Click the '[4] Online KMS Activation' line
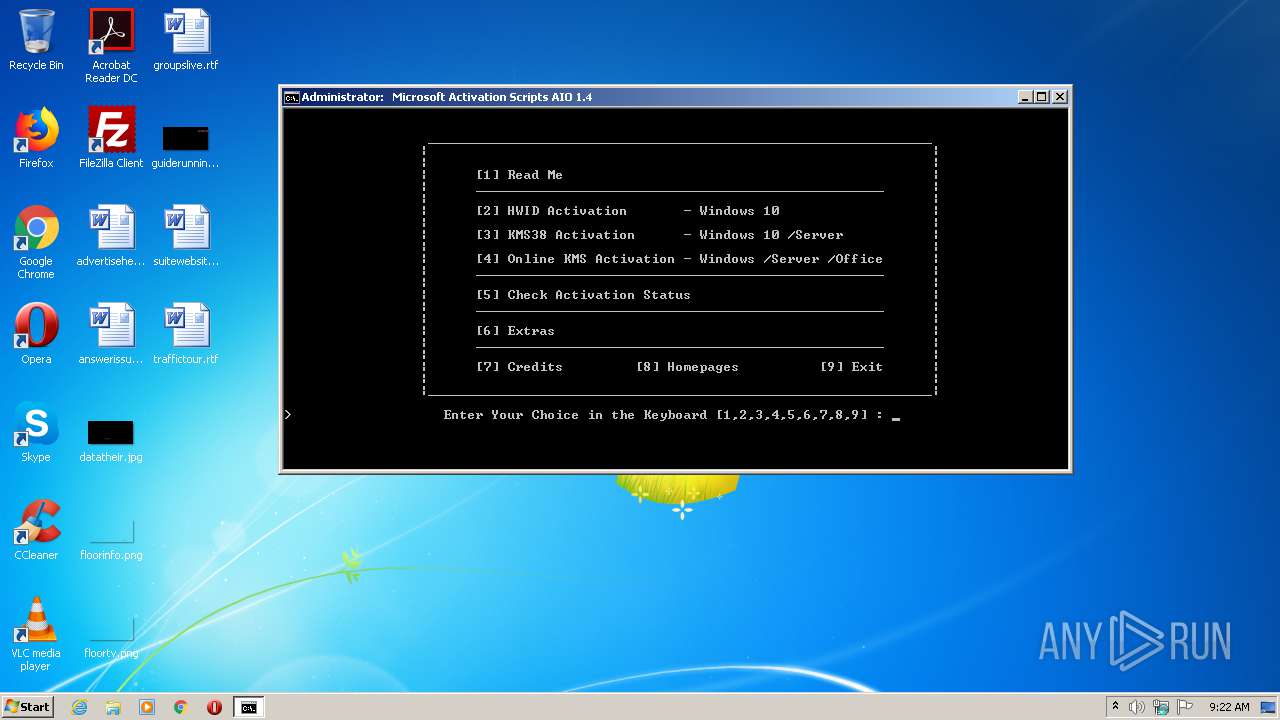The width and height of the screenshot is (1280, 720). tap(679, 259)
